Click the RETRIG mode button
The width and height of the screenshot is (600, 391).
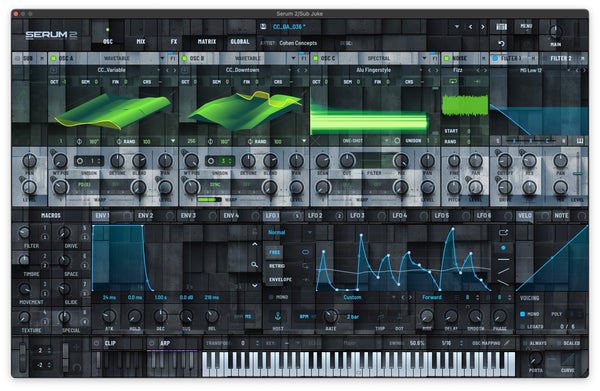click(277, 266)
